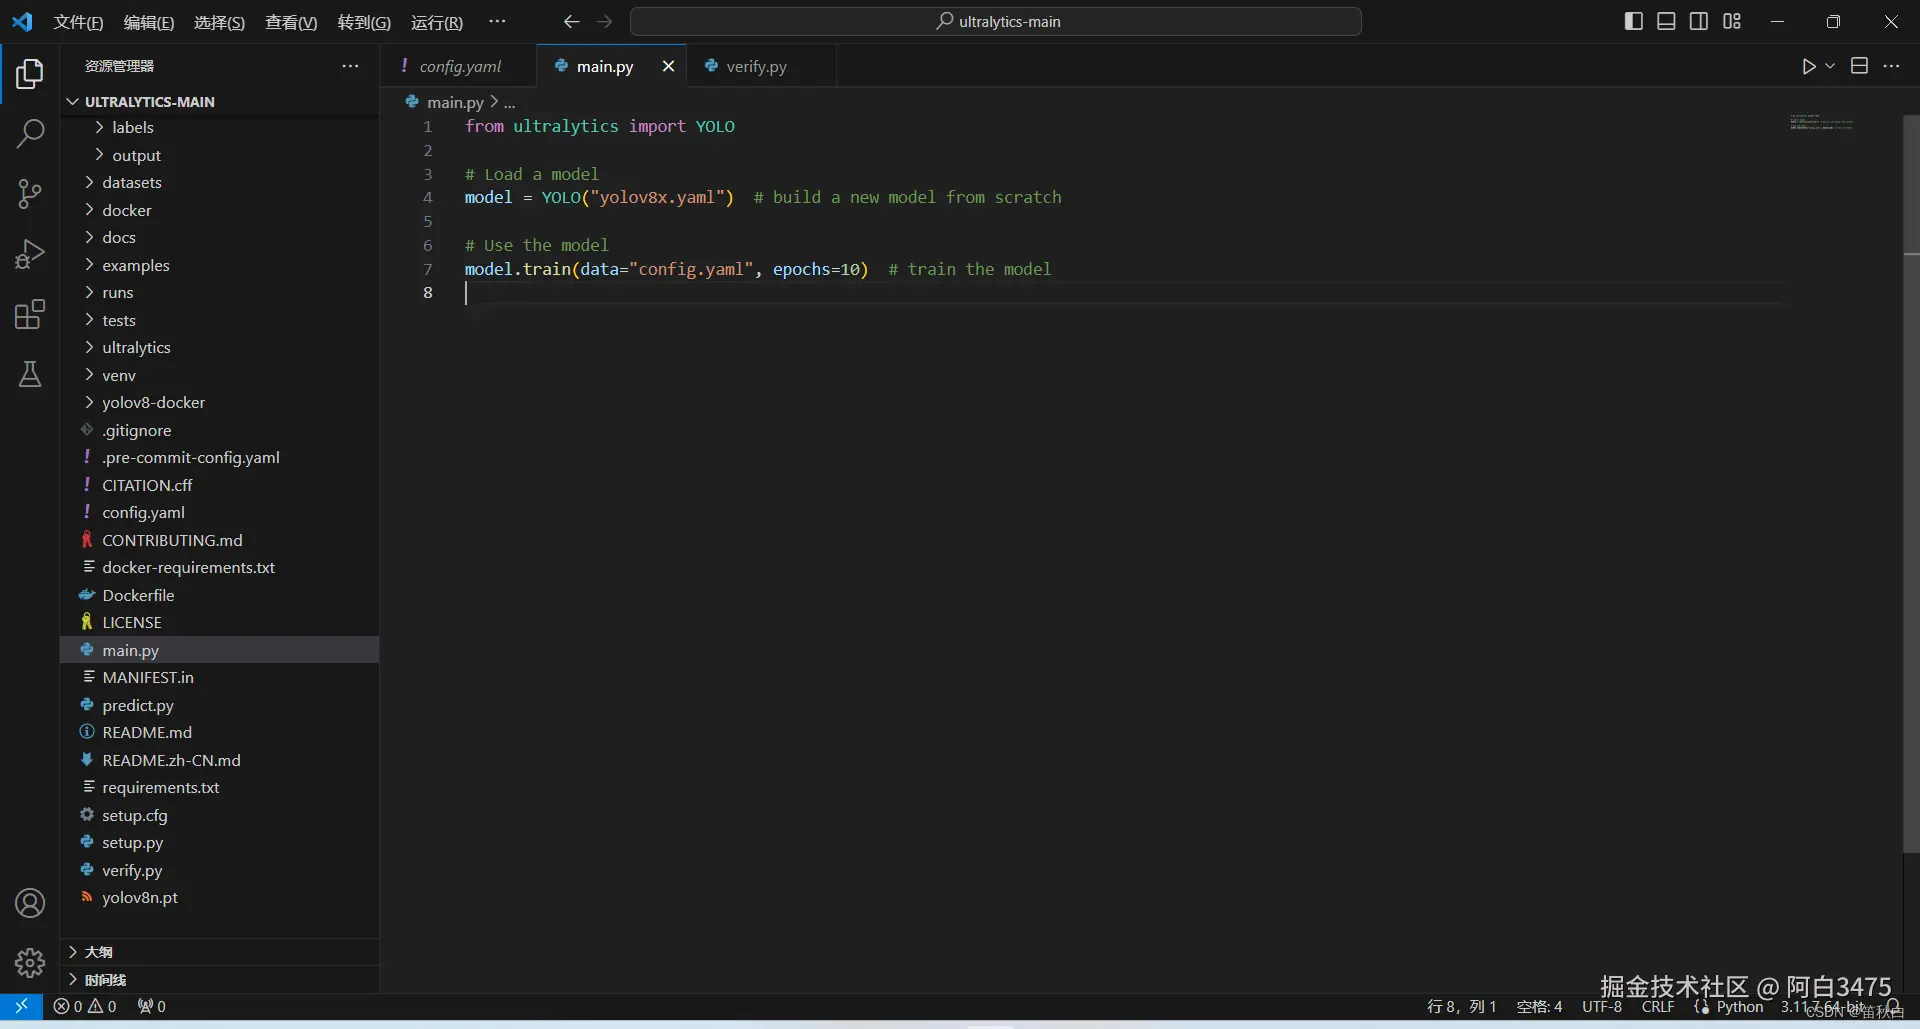Open Run and Debug view
1920x1029 pixels.
coord(30,254)
